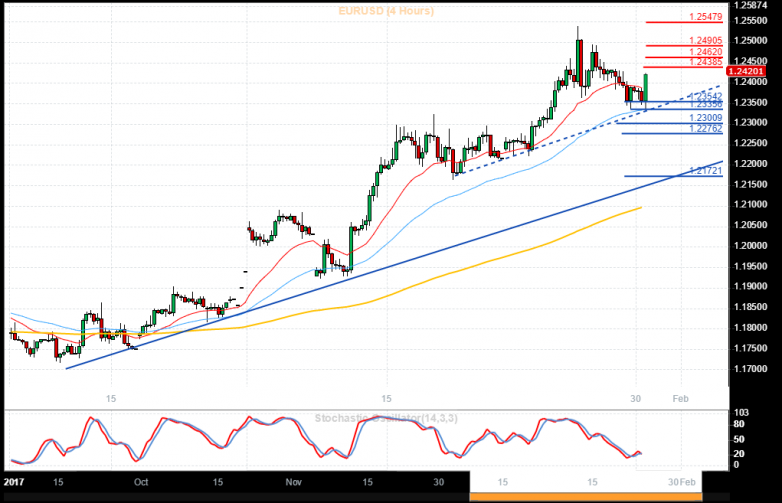Click the 1.22000 price axis value
Screen dimensions: 782x503
[751, 164]
